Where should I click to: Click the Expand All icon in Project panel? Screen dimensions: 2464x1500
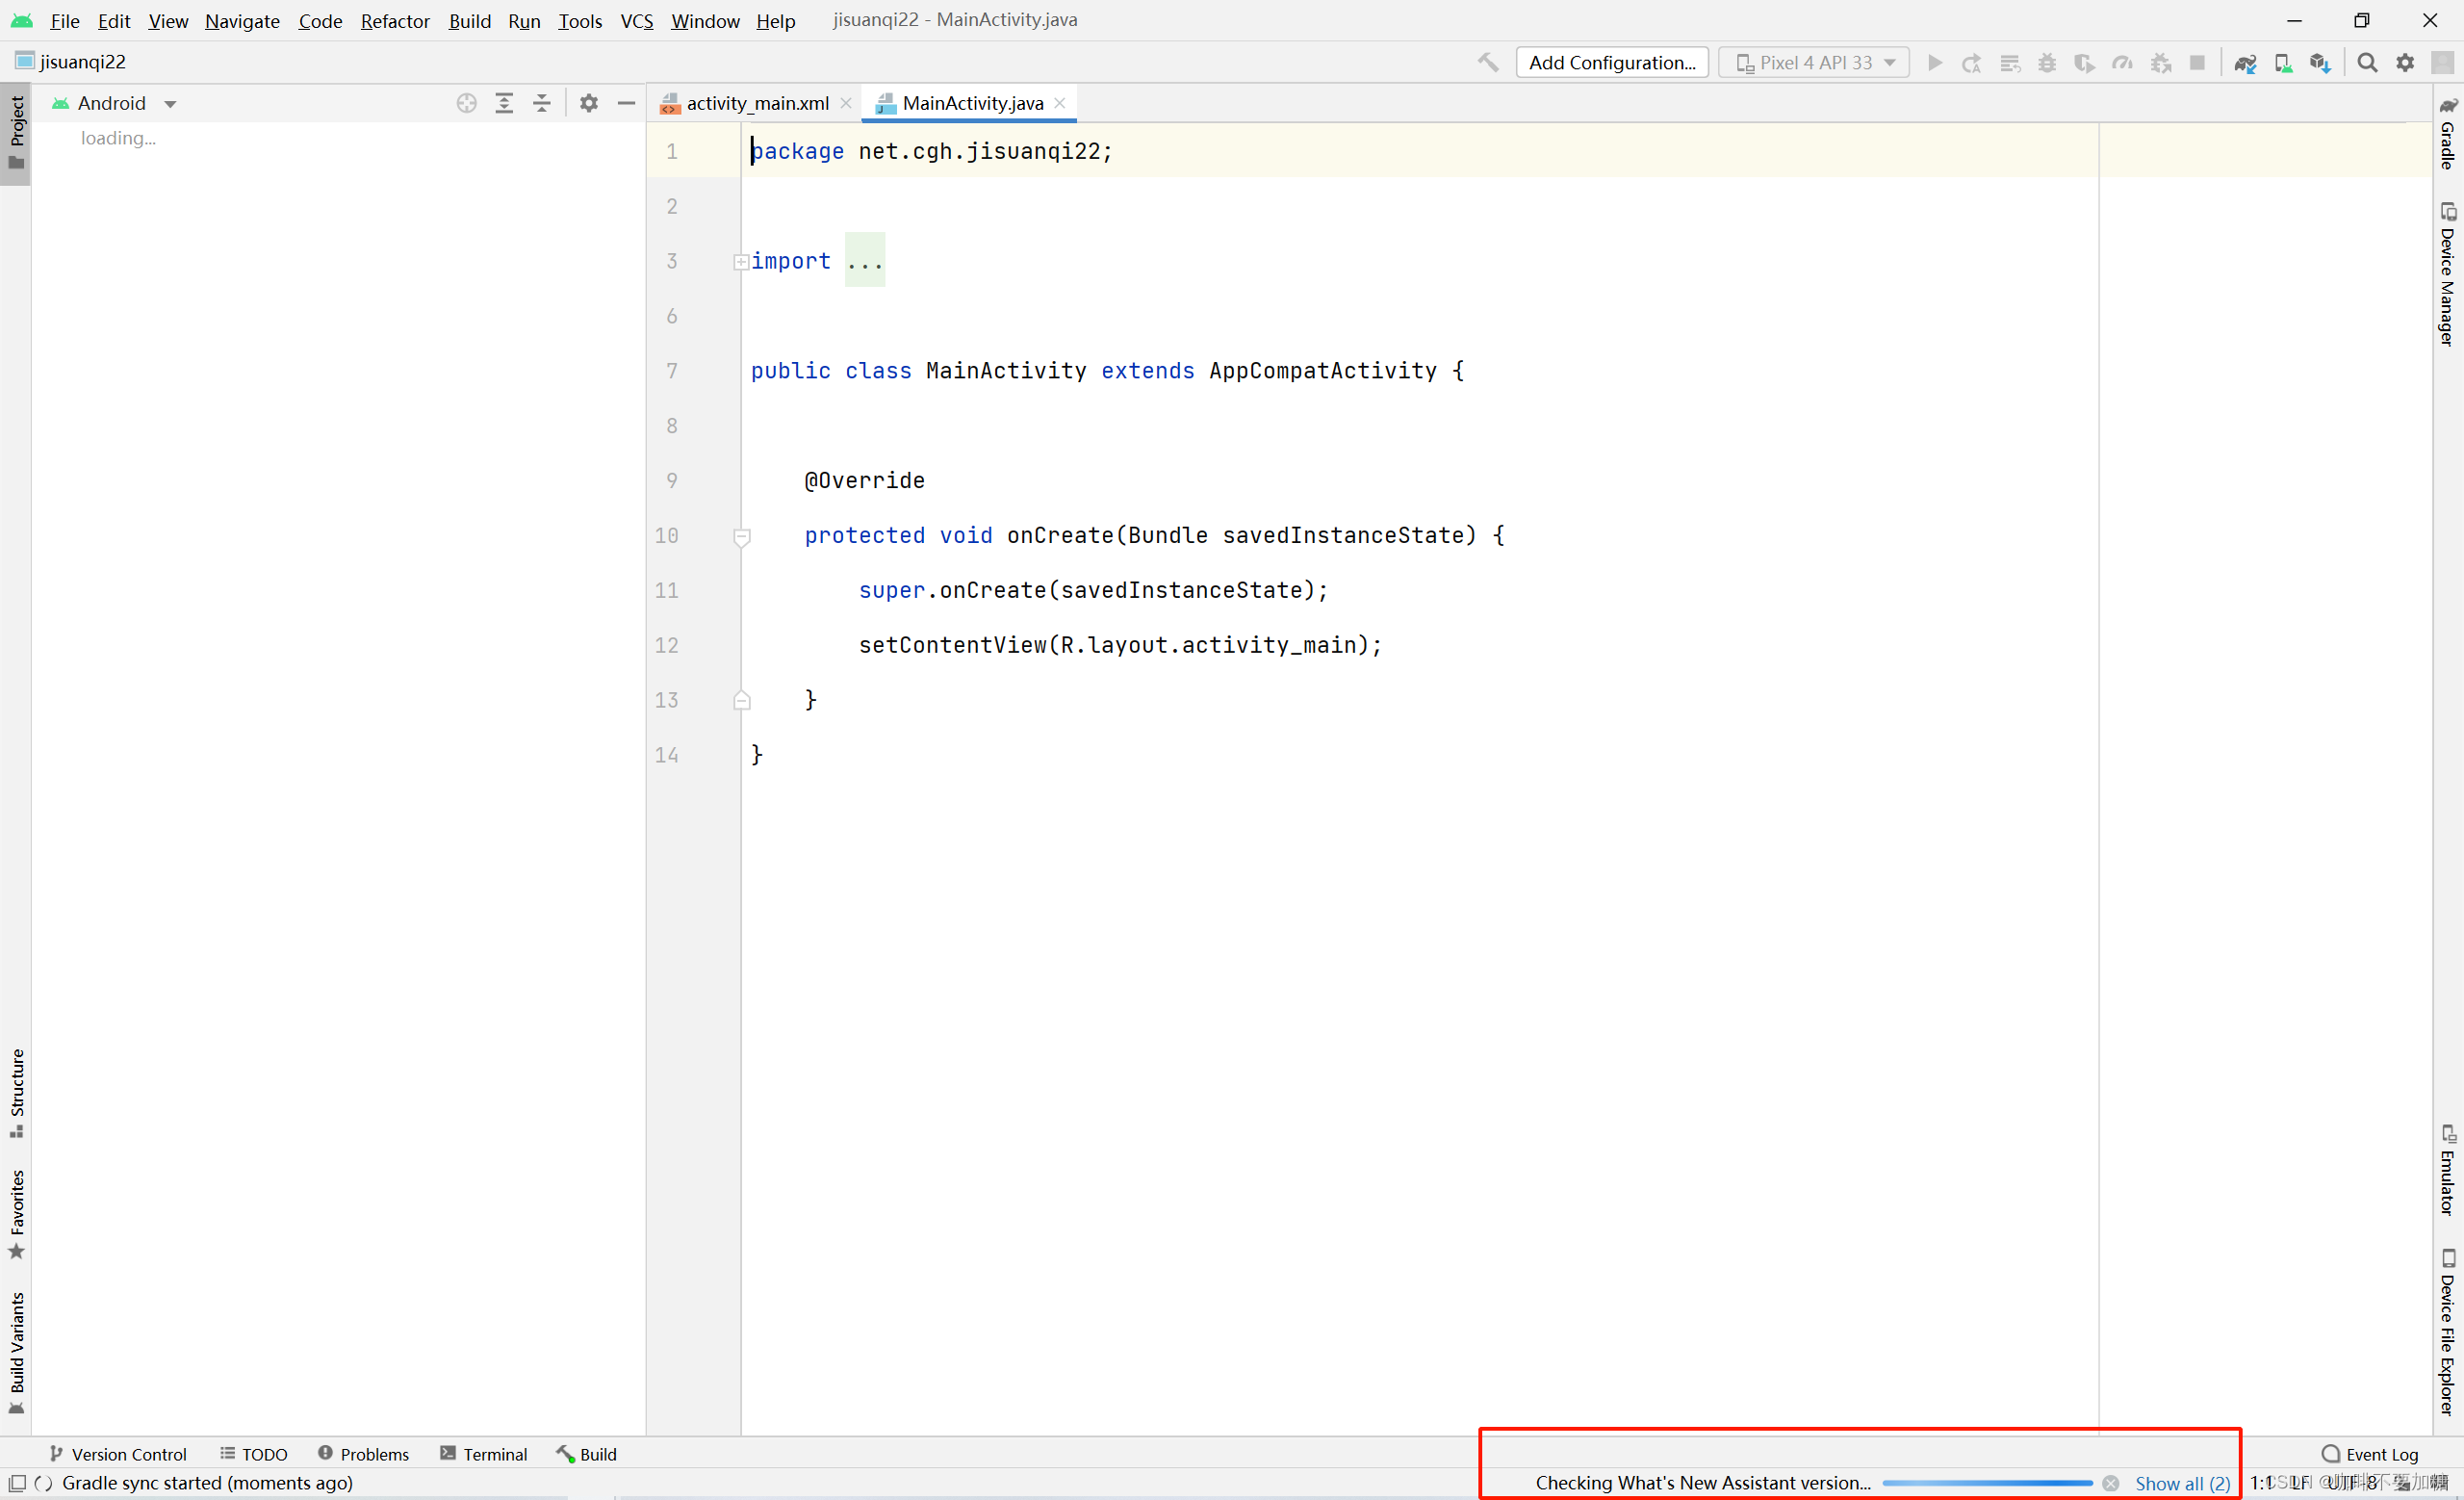(505, 103)
